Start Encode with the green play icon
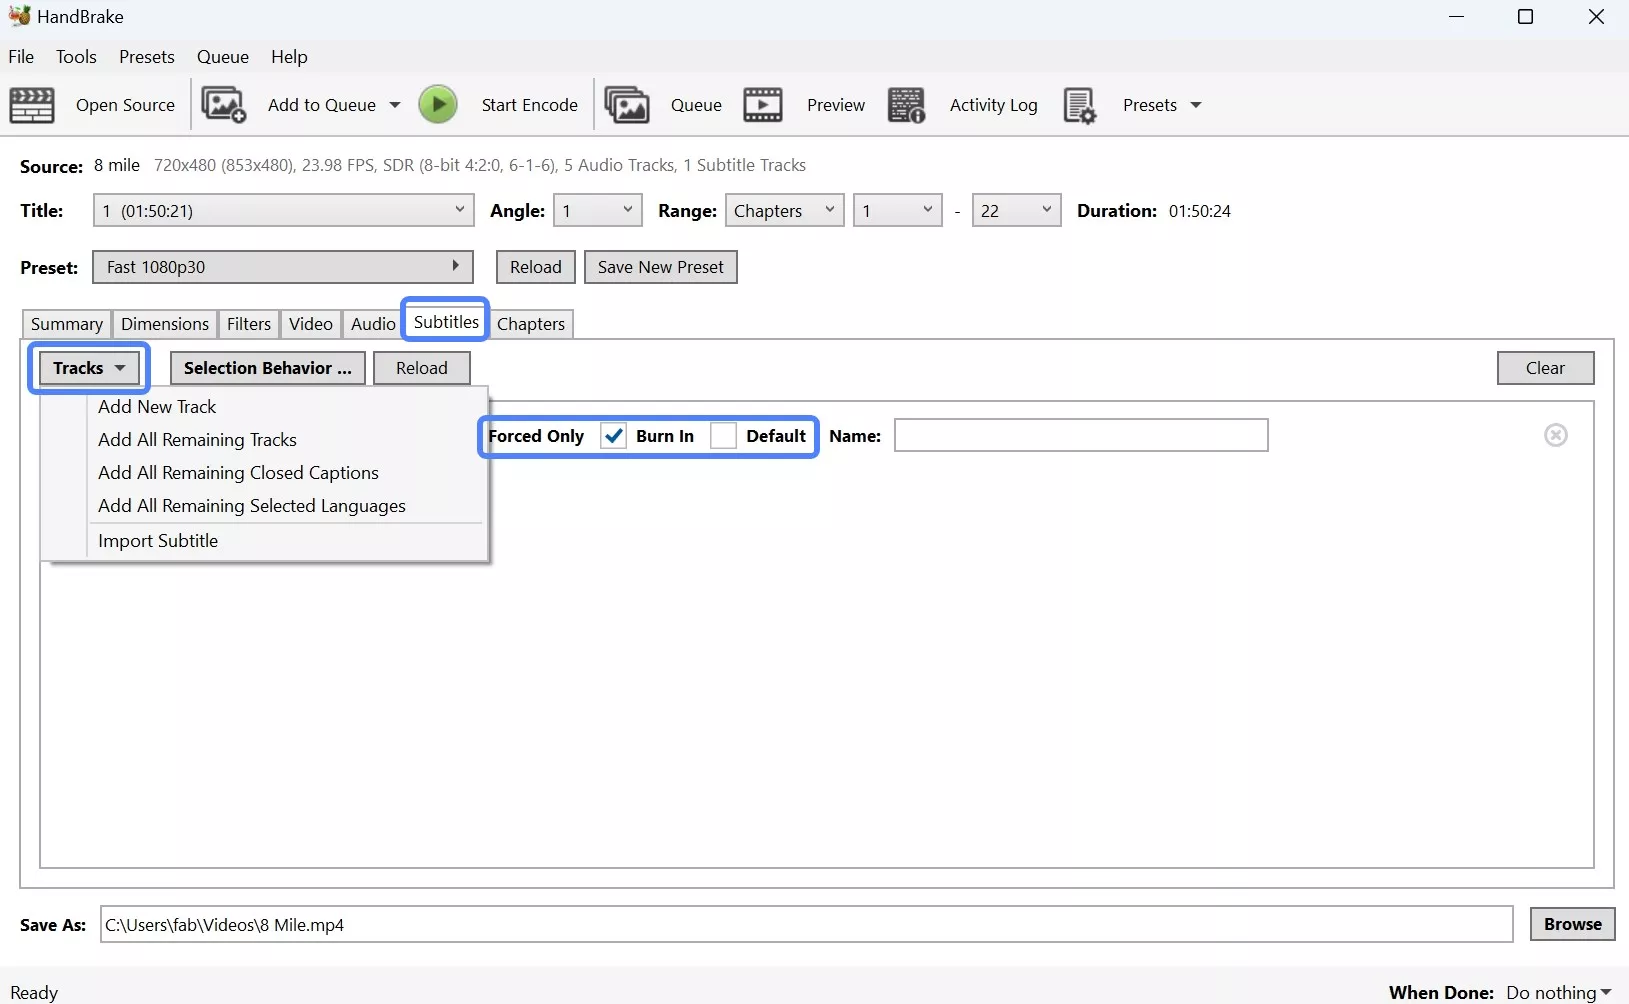 pyautogui.click(x=438, y=105)
